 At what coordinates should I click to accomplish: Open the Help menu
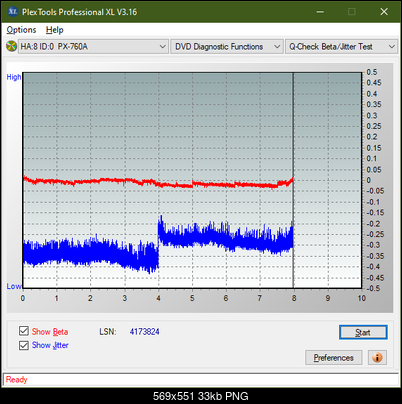(55, 30)
